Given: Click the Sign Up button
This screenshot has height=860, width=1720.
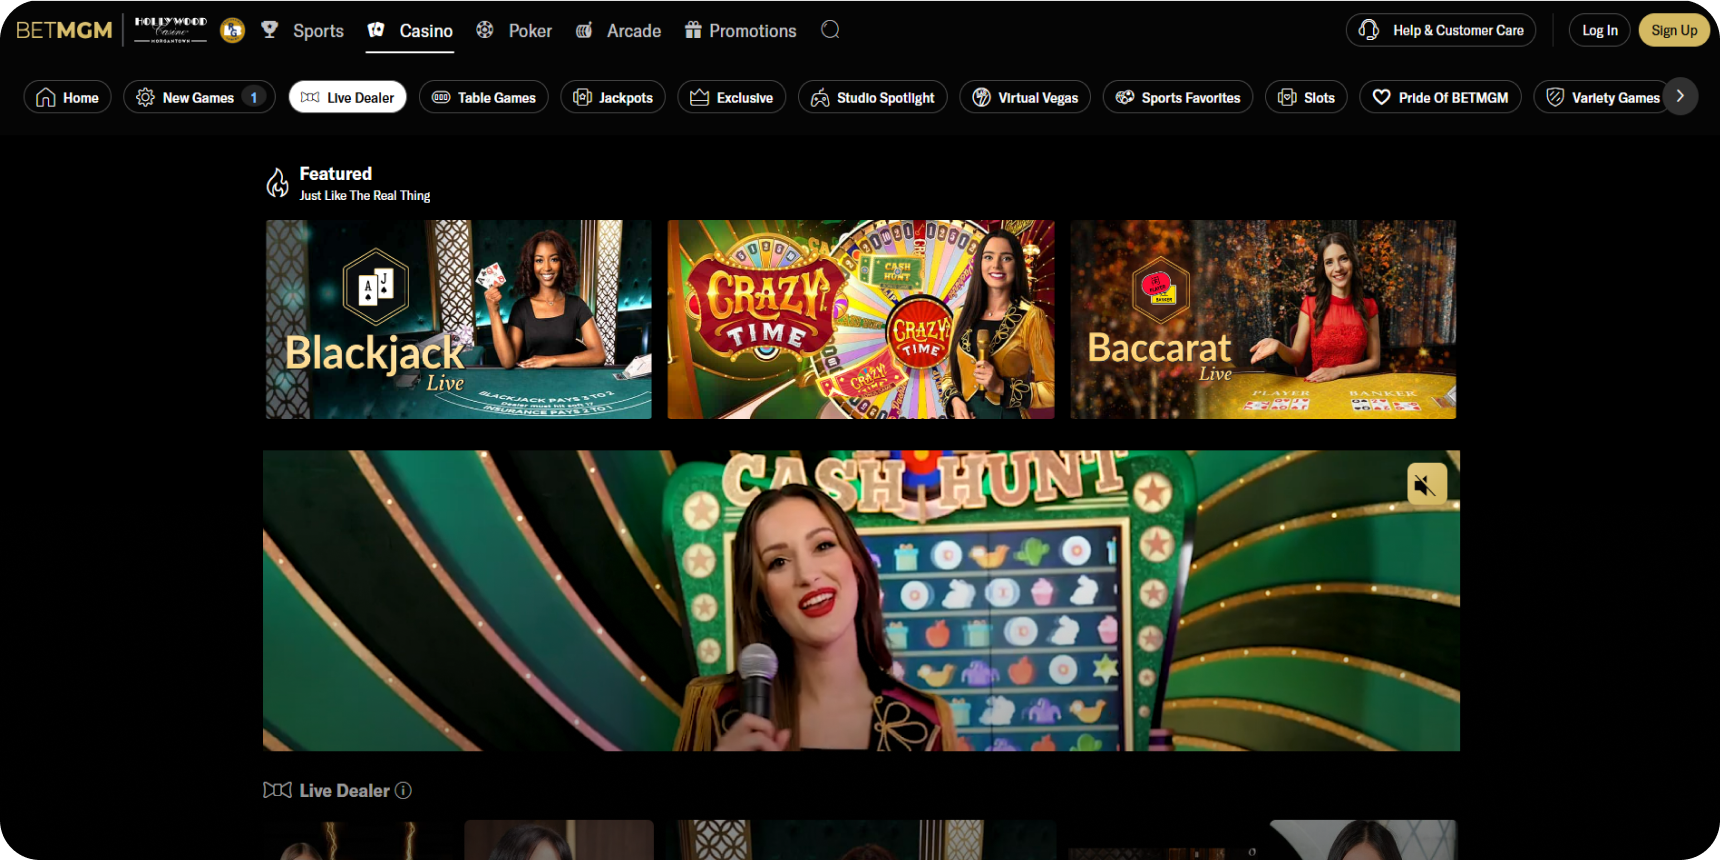Looking at the screenshot, I should pos(1674,30).
